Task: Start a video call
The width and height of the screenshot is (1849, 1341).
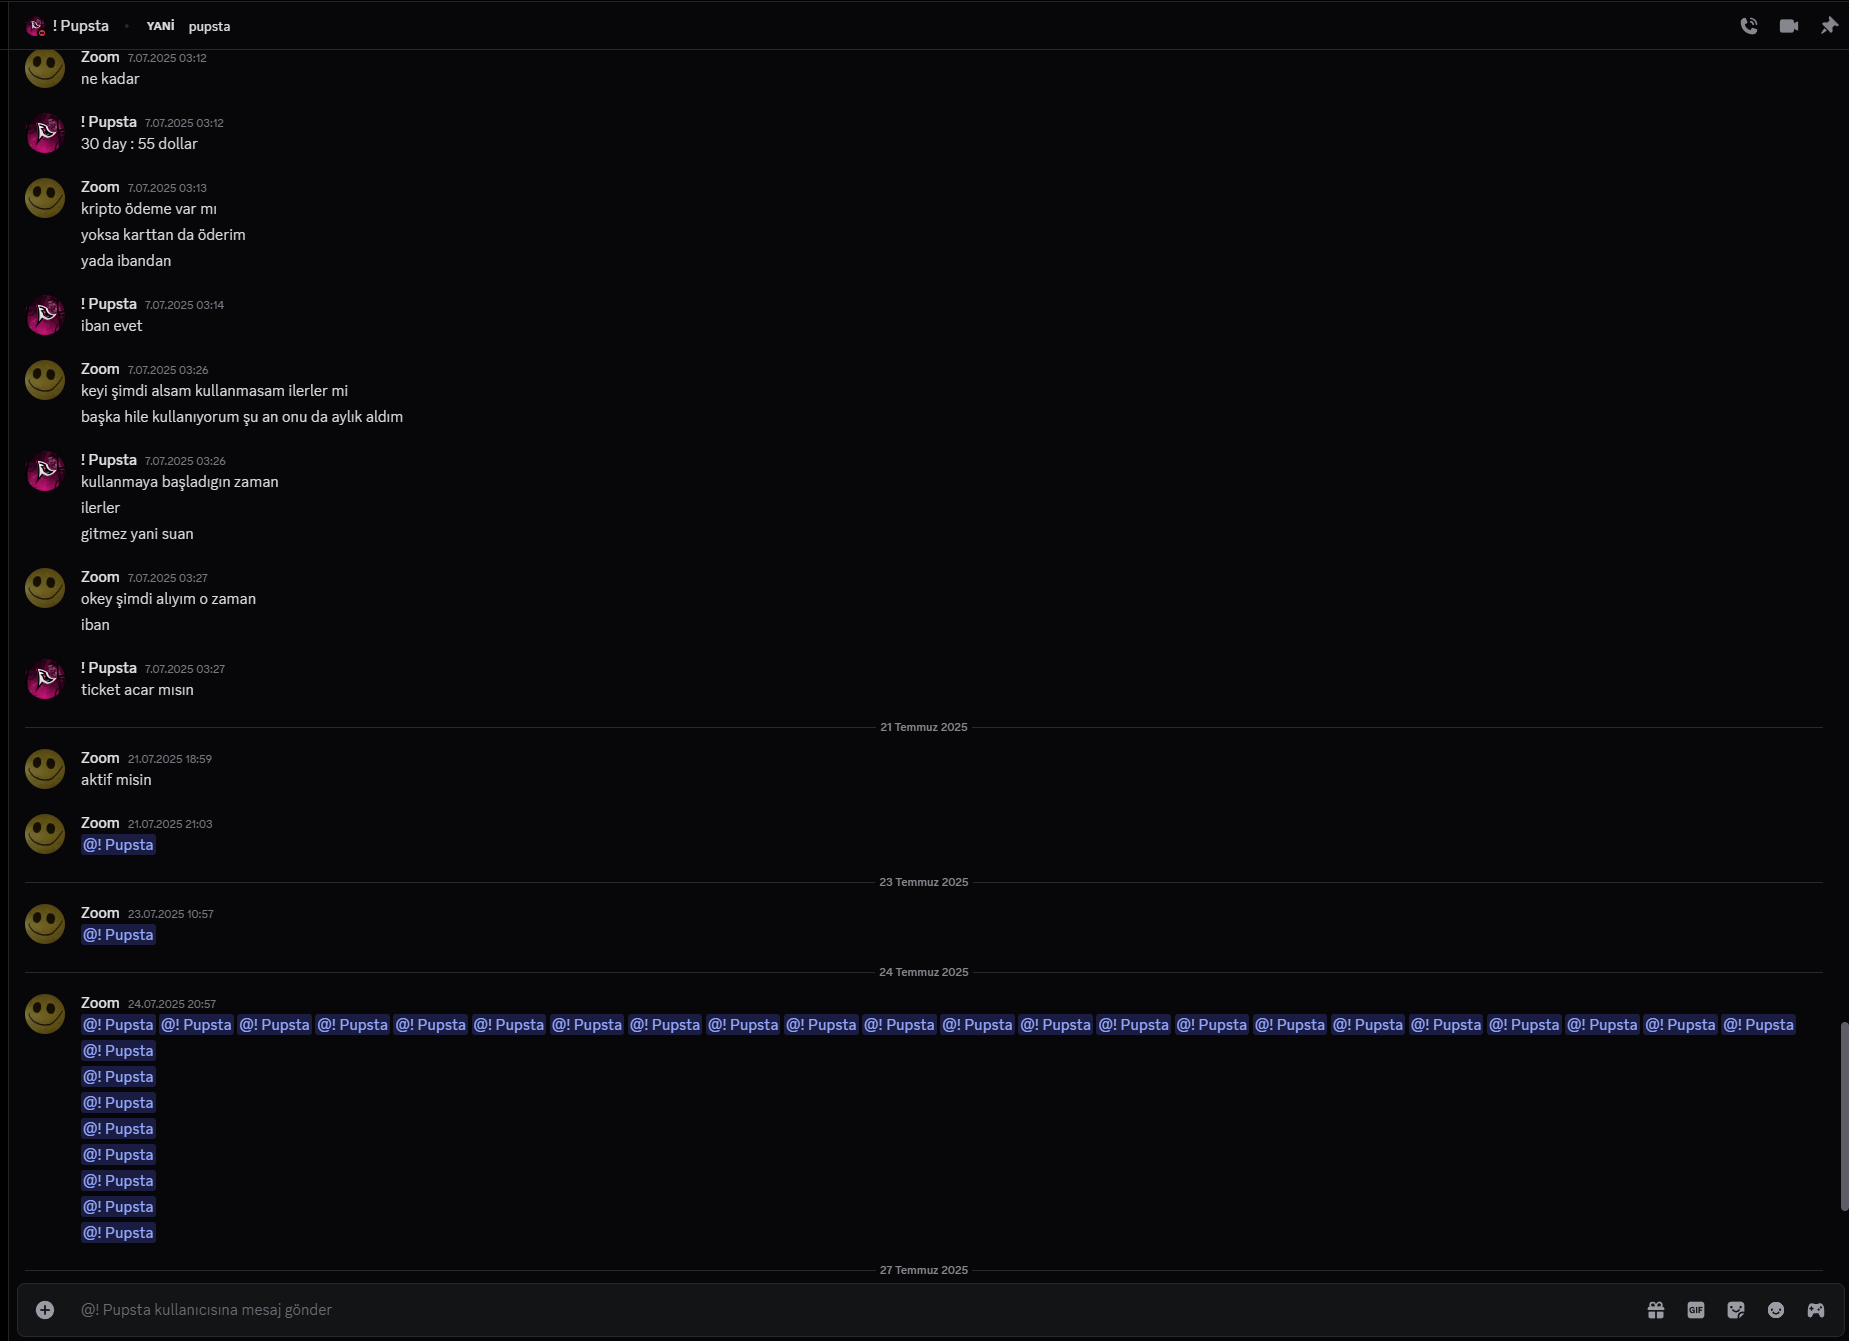Action: tap(1789, 26)
